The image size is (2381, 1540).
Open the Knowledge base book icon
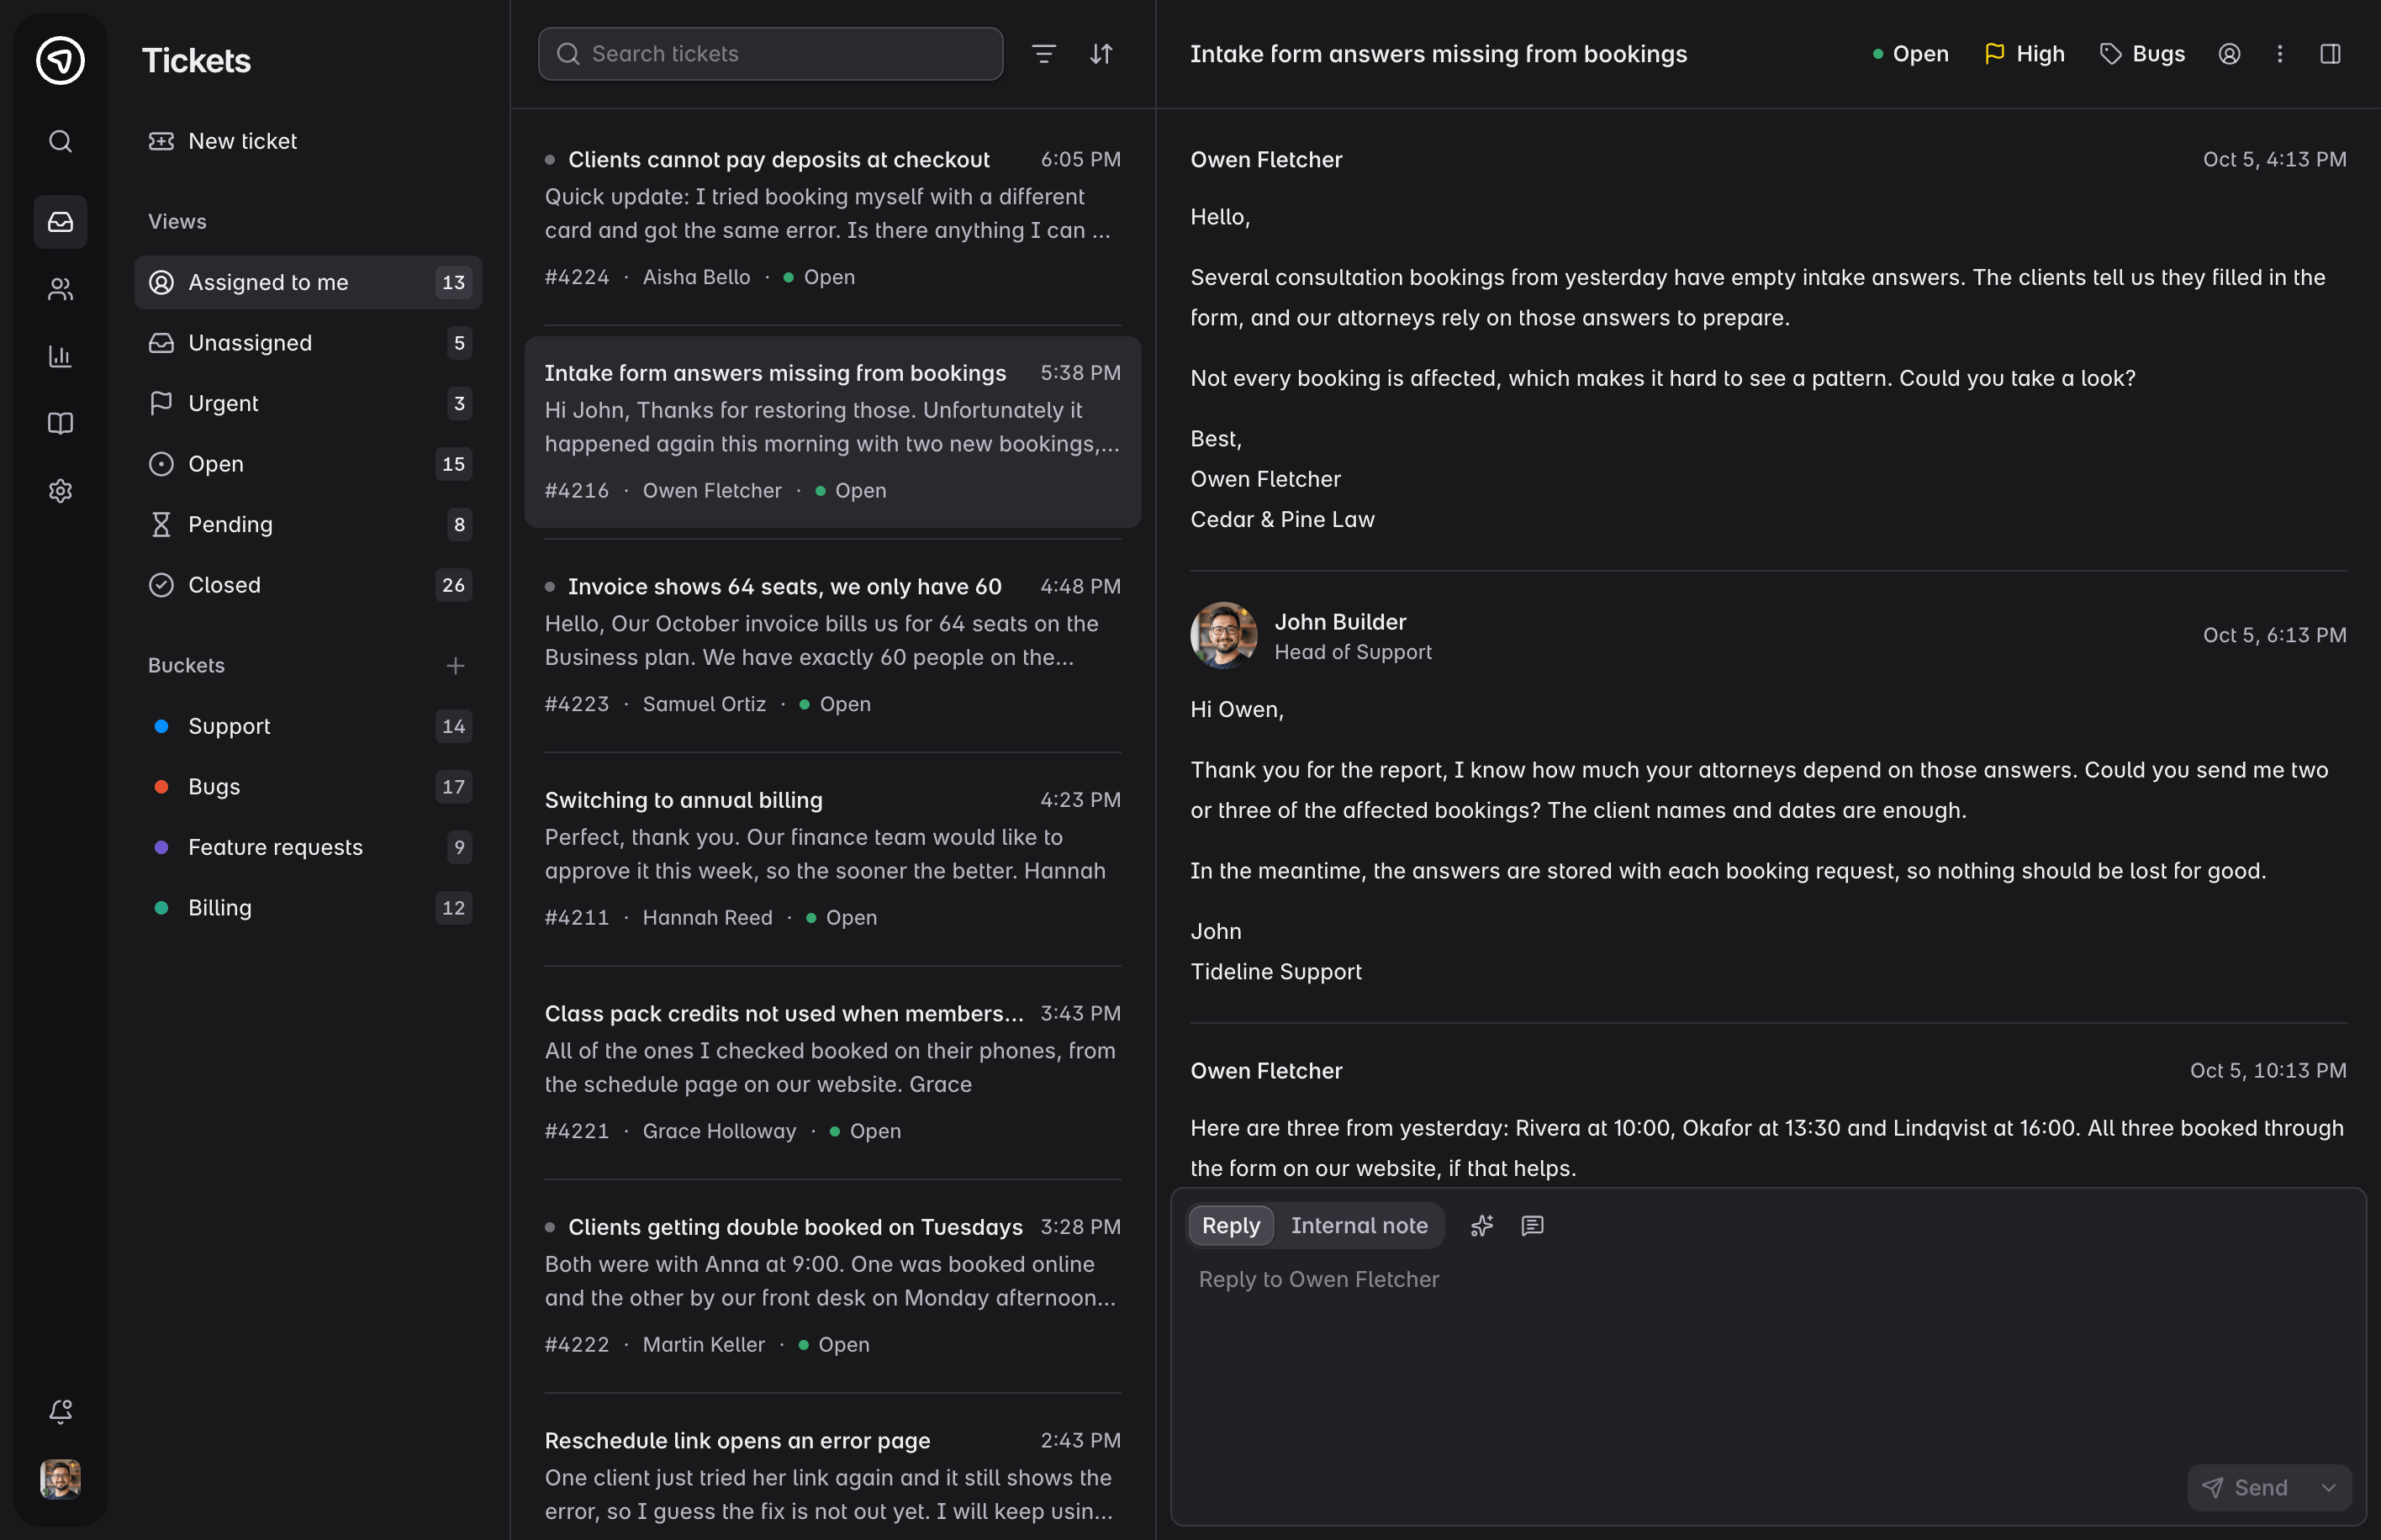[60, 423]
